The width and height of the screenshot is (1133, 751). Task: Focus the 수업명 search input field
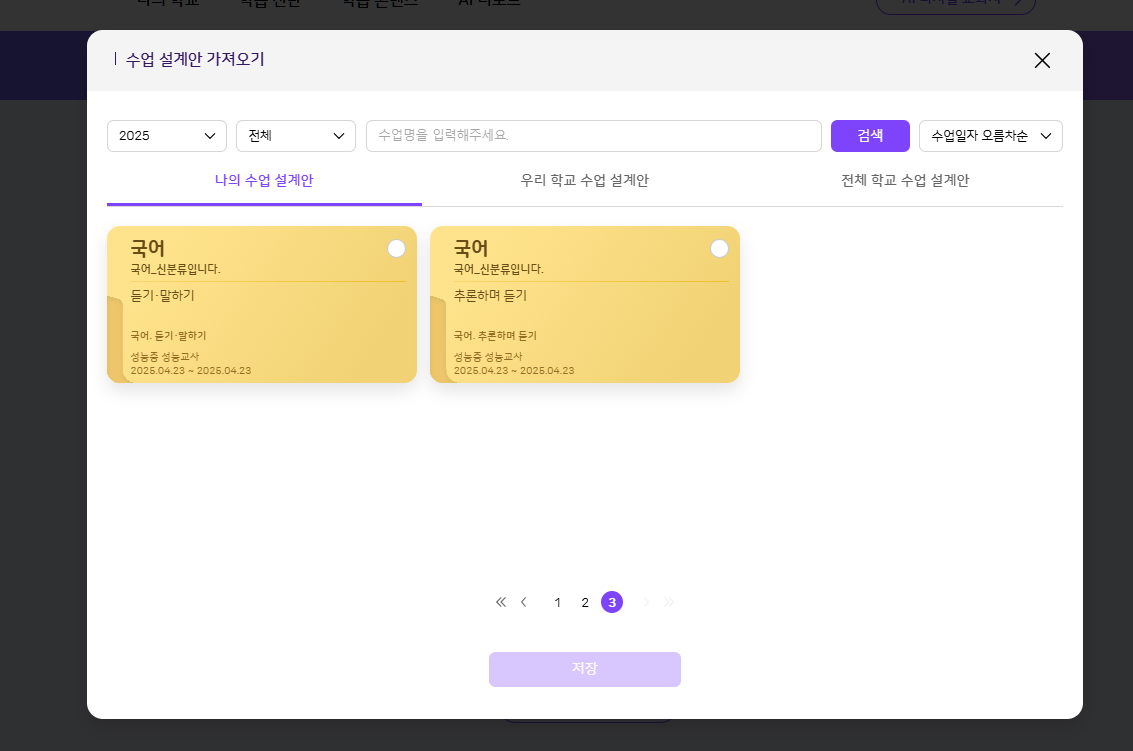coord(593,136)
